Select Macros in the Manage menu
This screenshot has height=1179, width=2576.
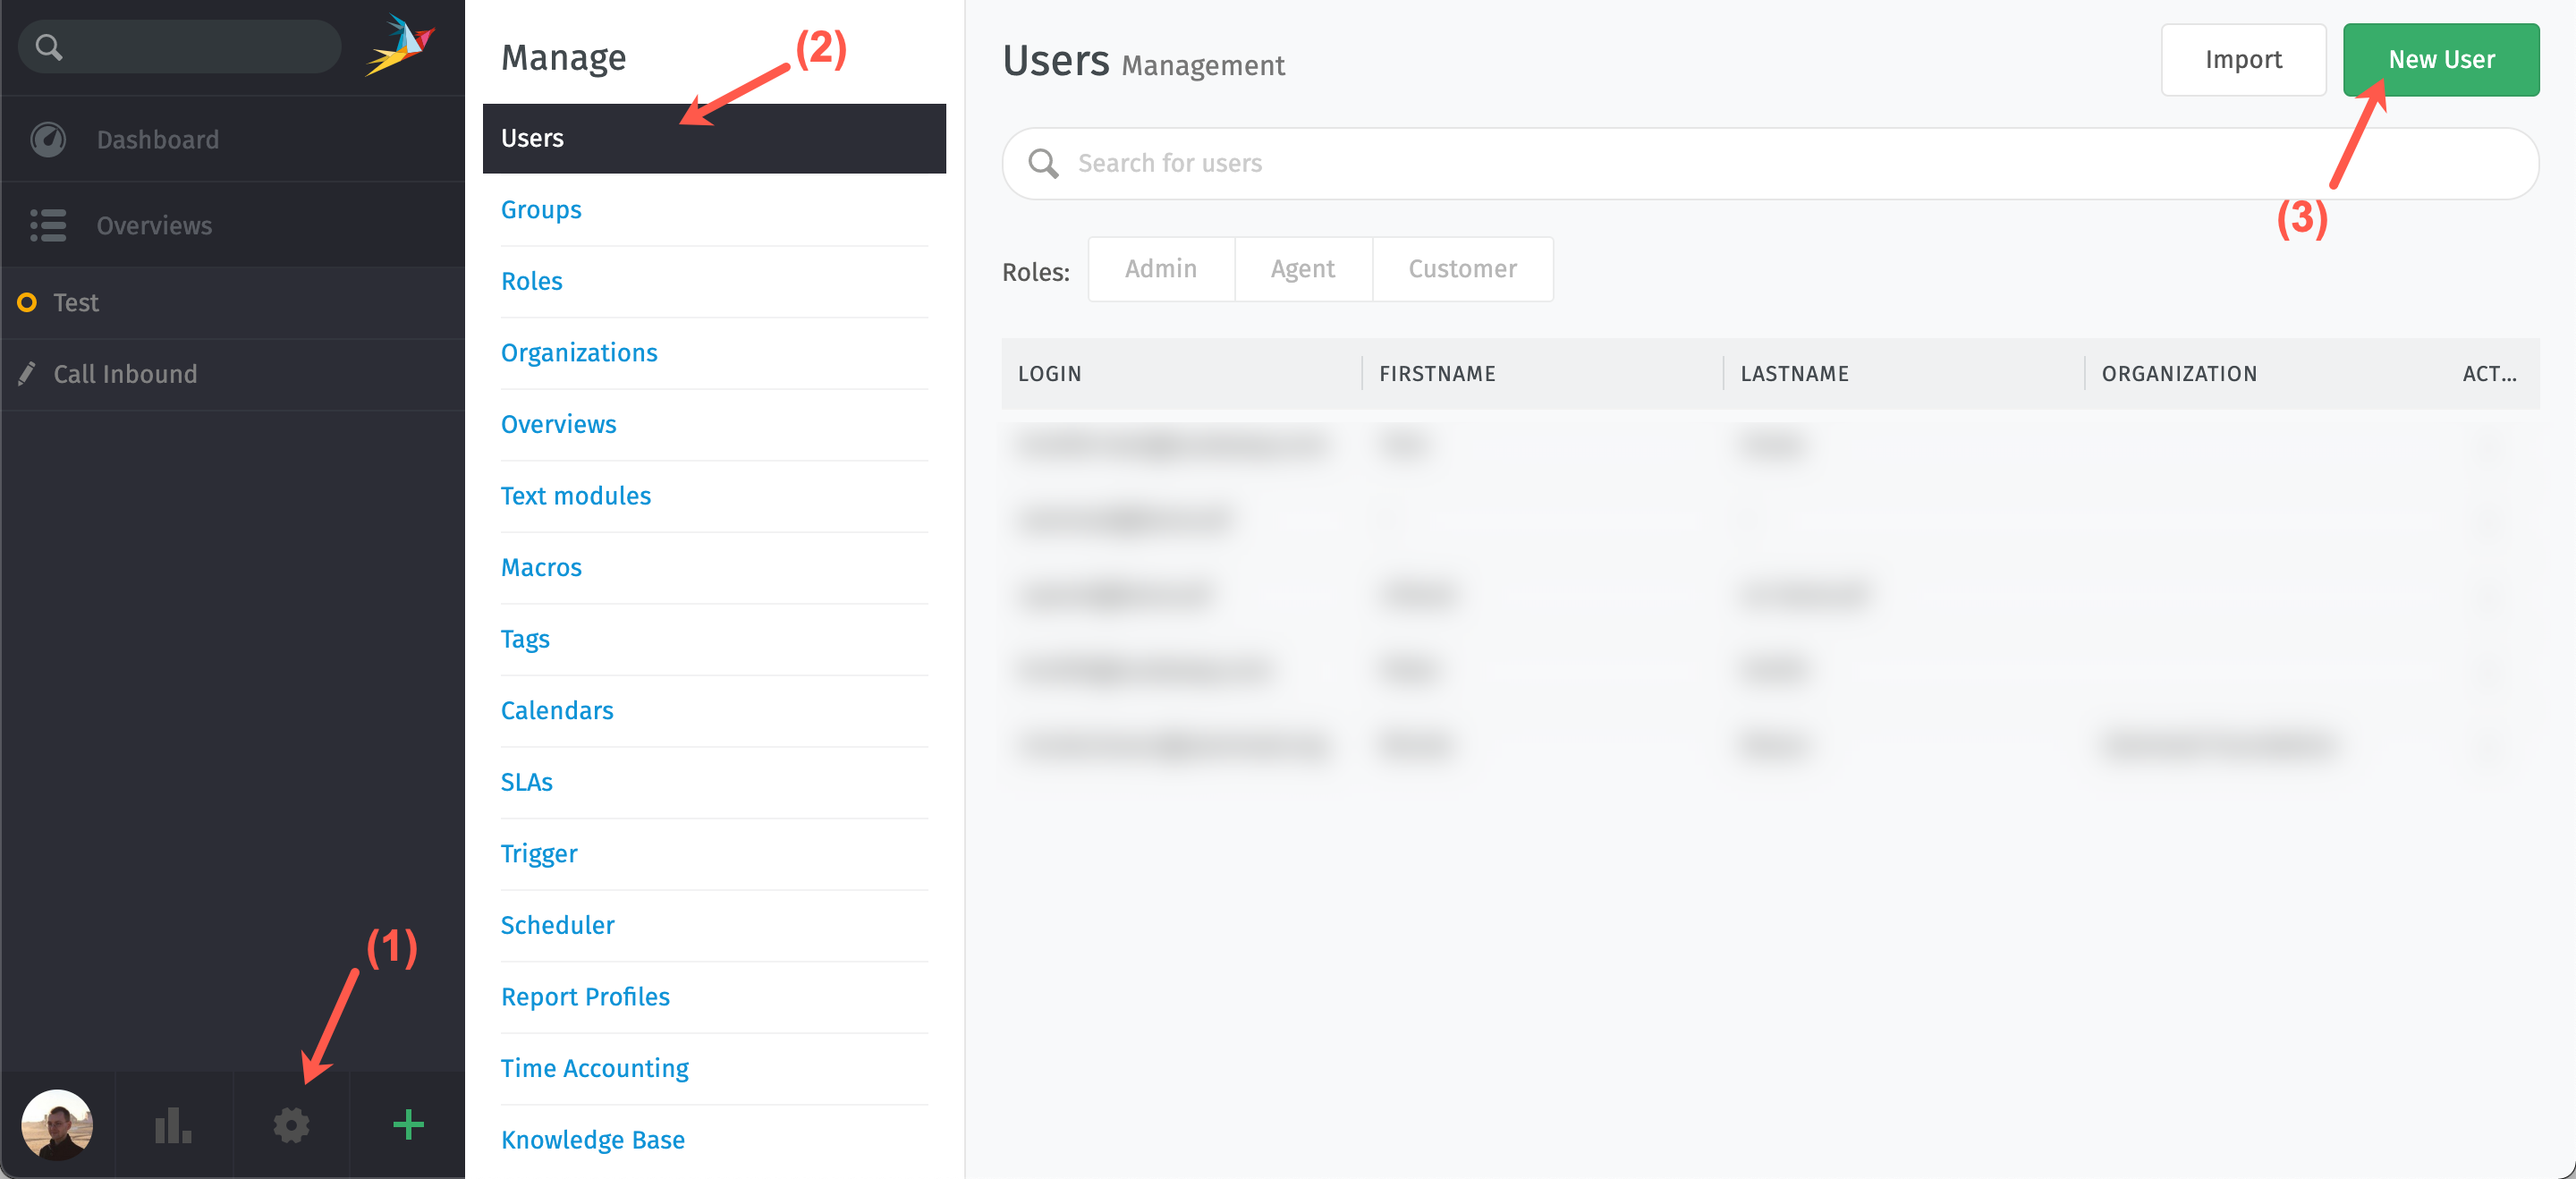pyautogui.click(x=541, y=567)
